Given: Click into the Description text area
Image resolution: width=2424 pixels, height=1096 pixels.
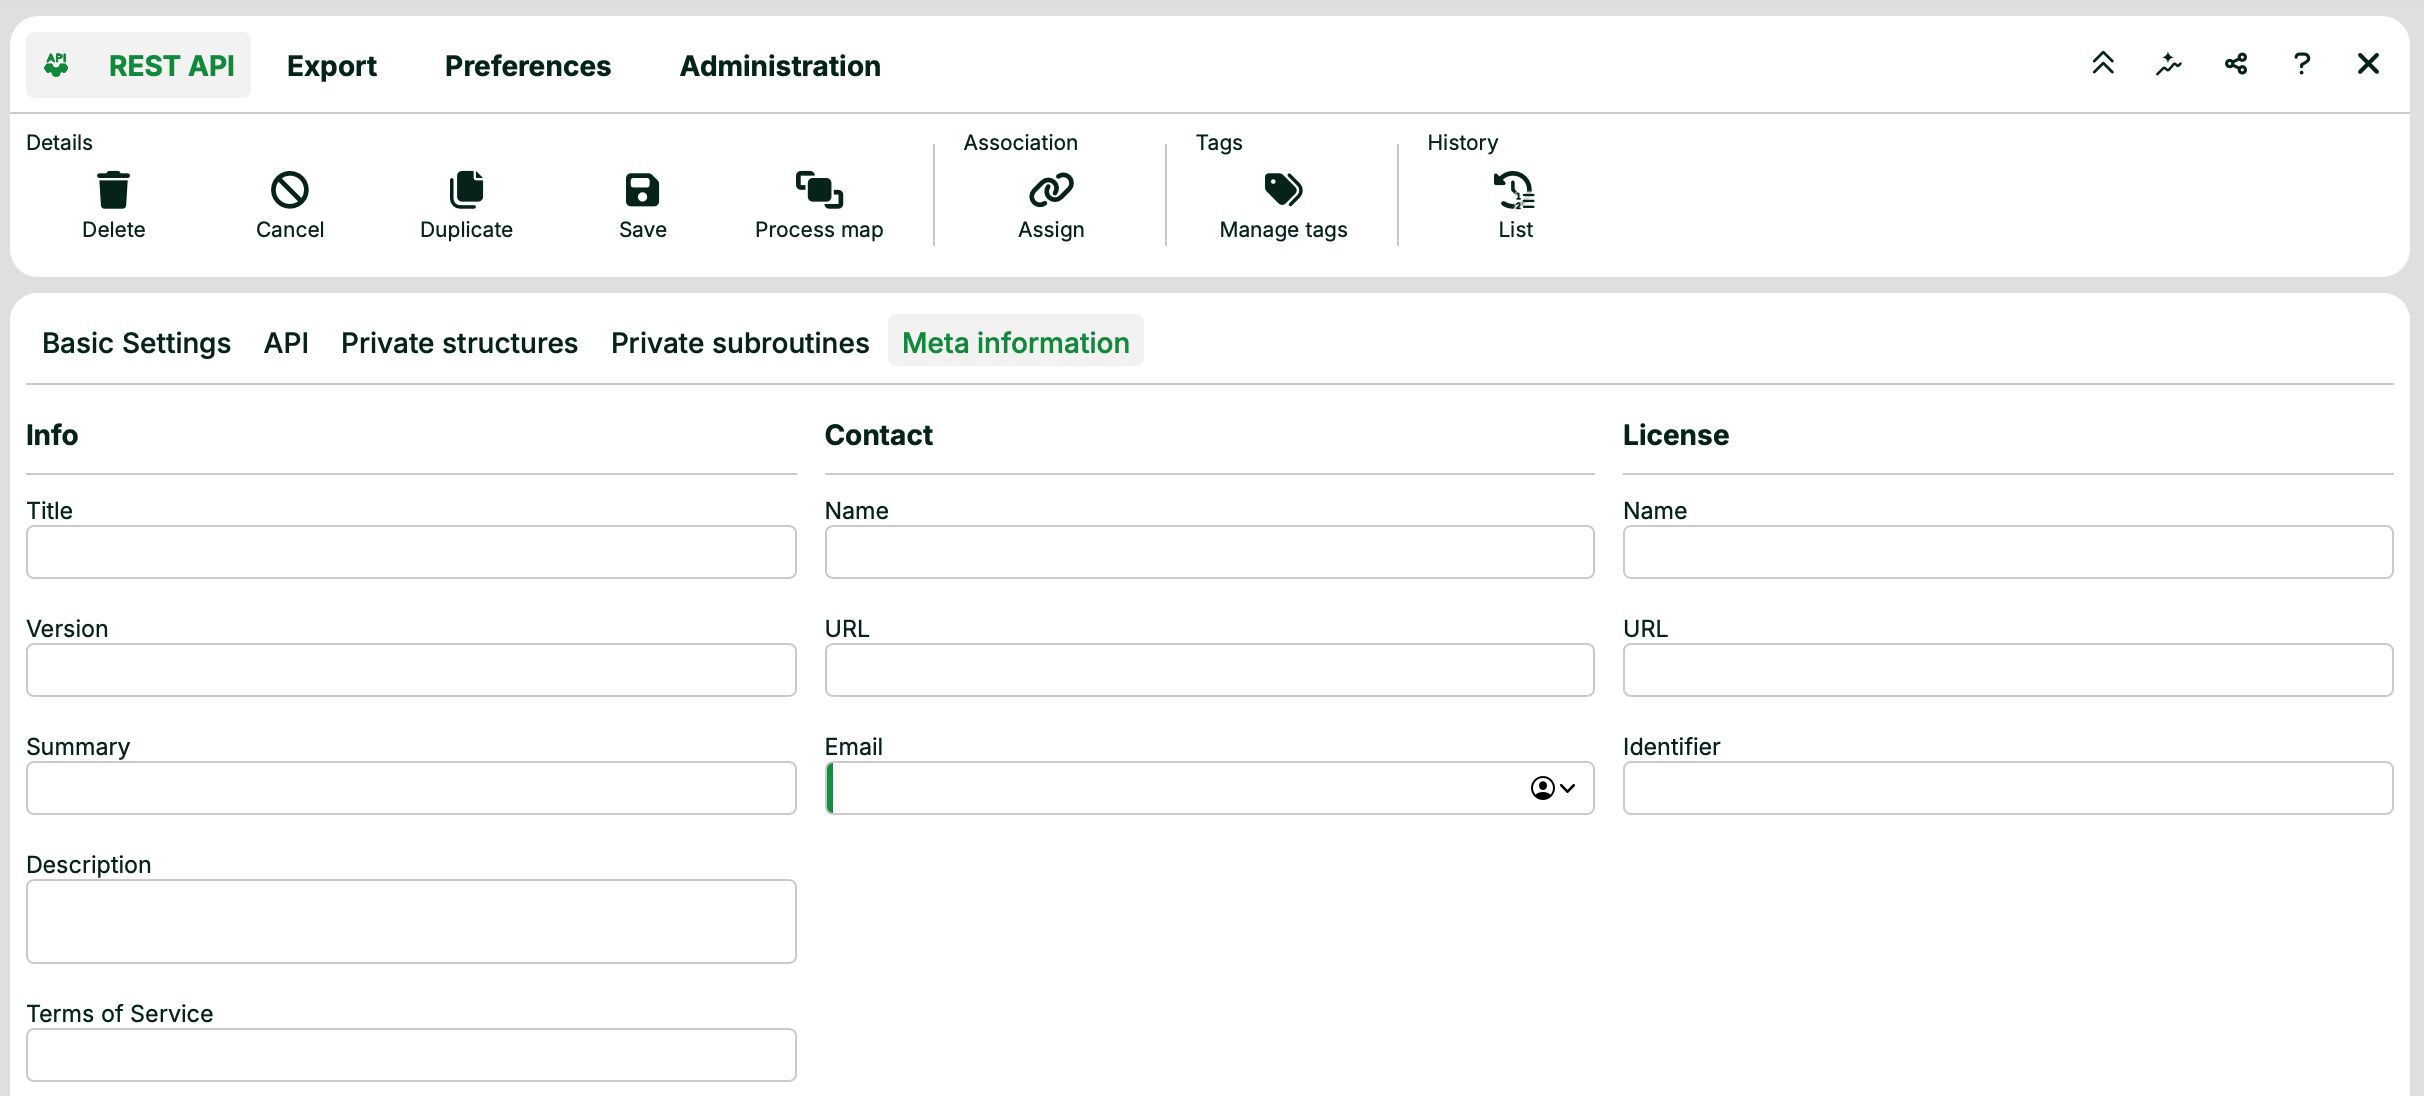Looking at the screenshot, I should 411,922.
